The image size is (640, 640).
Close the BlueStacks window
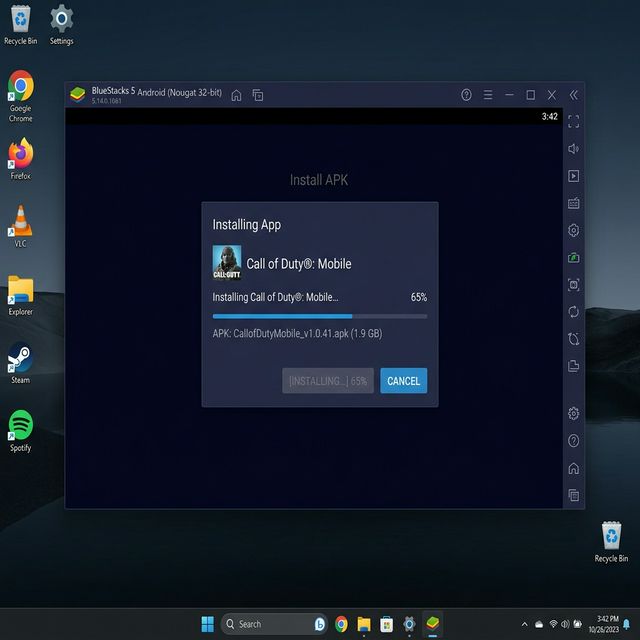551,95
